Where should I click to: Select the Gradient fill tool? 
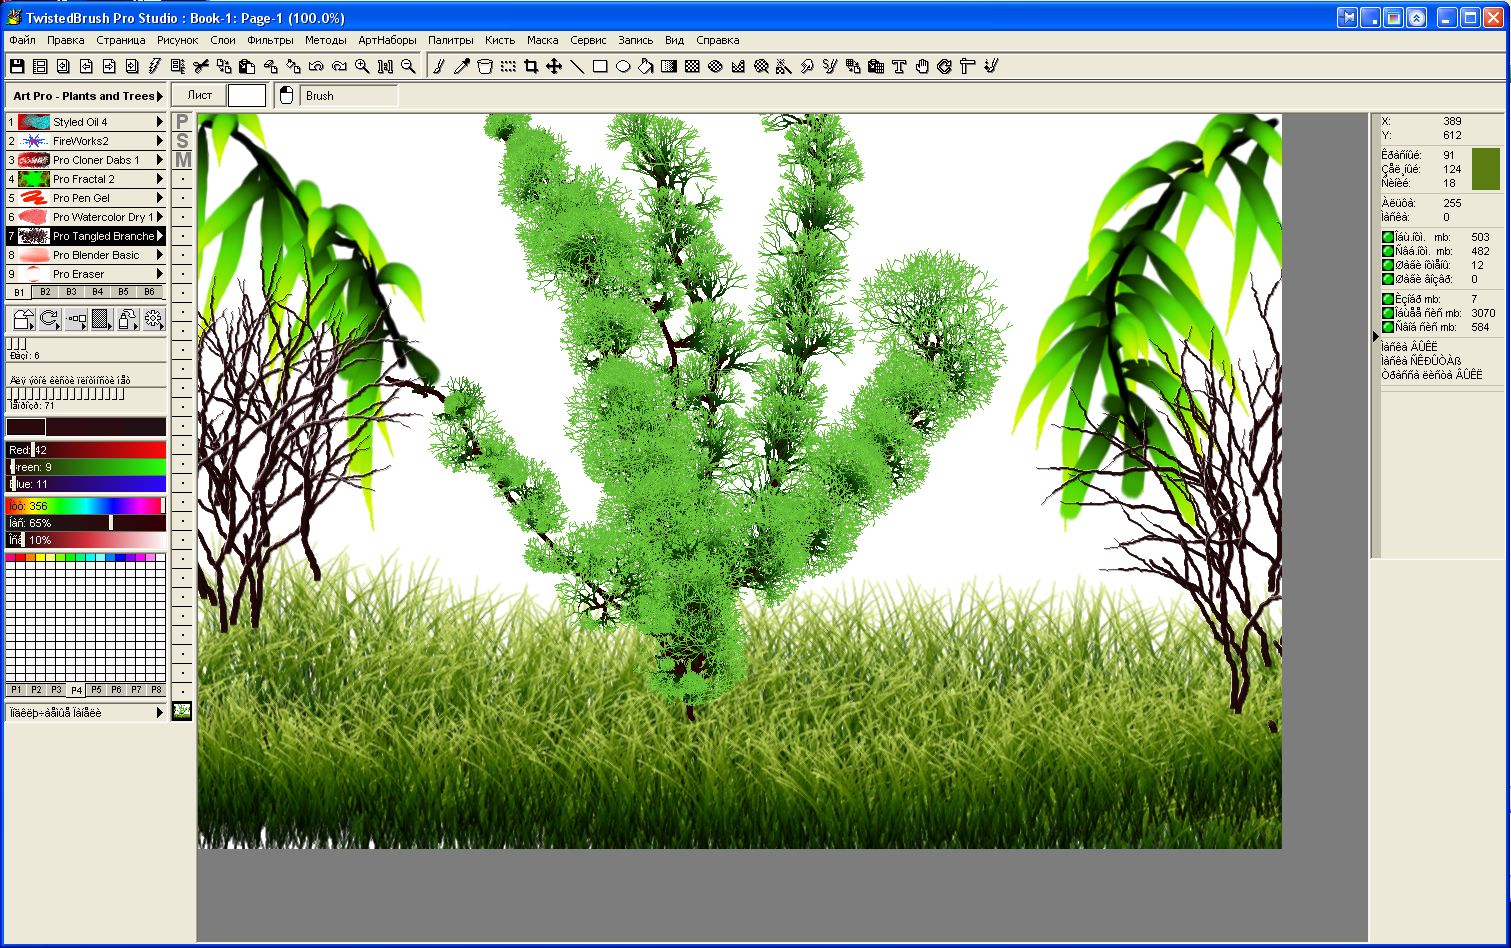(x=669, y=66)
